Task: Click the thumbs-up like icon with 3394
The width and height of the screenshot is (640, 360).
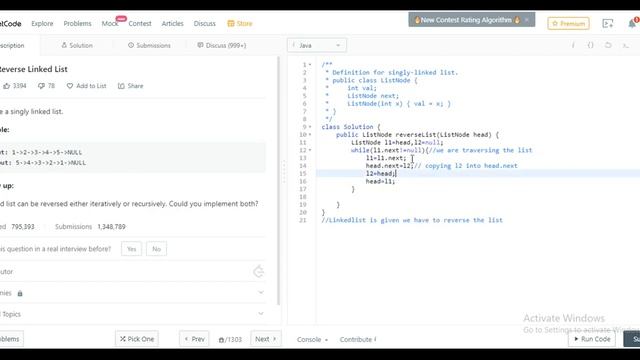Action: coord(7,86)
